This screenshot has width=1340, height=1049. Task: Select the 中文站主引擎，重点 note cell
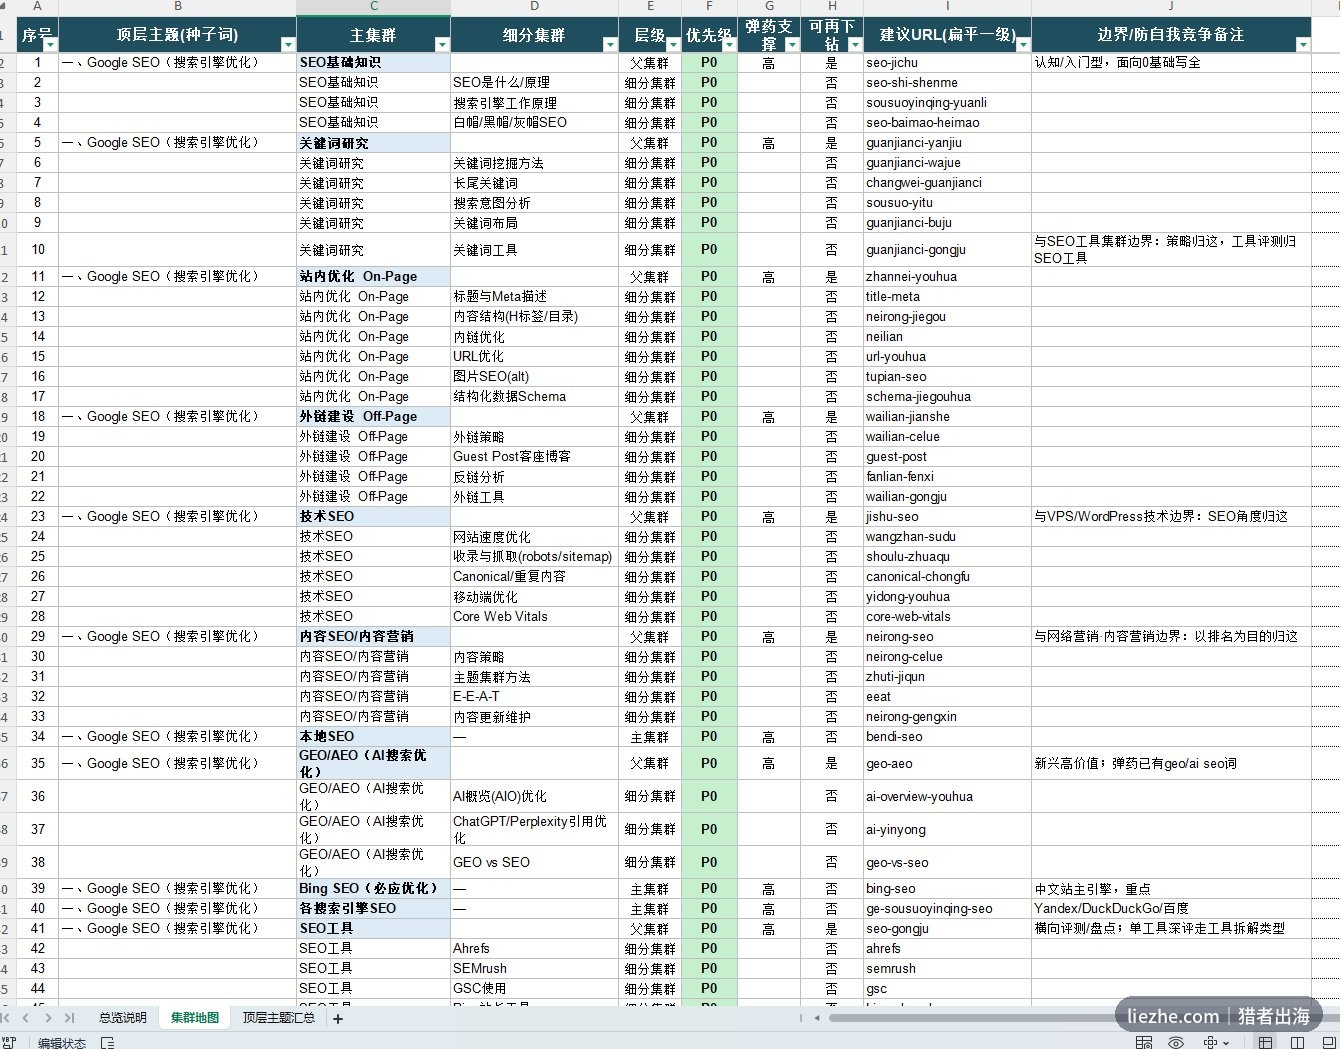[1171, 888]
